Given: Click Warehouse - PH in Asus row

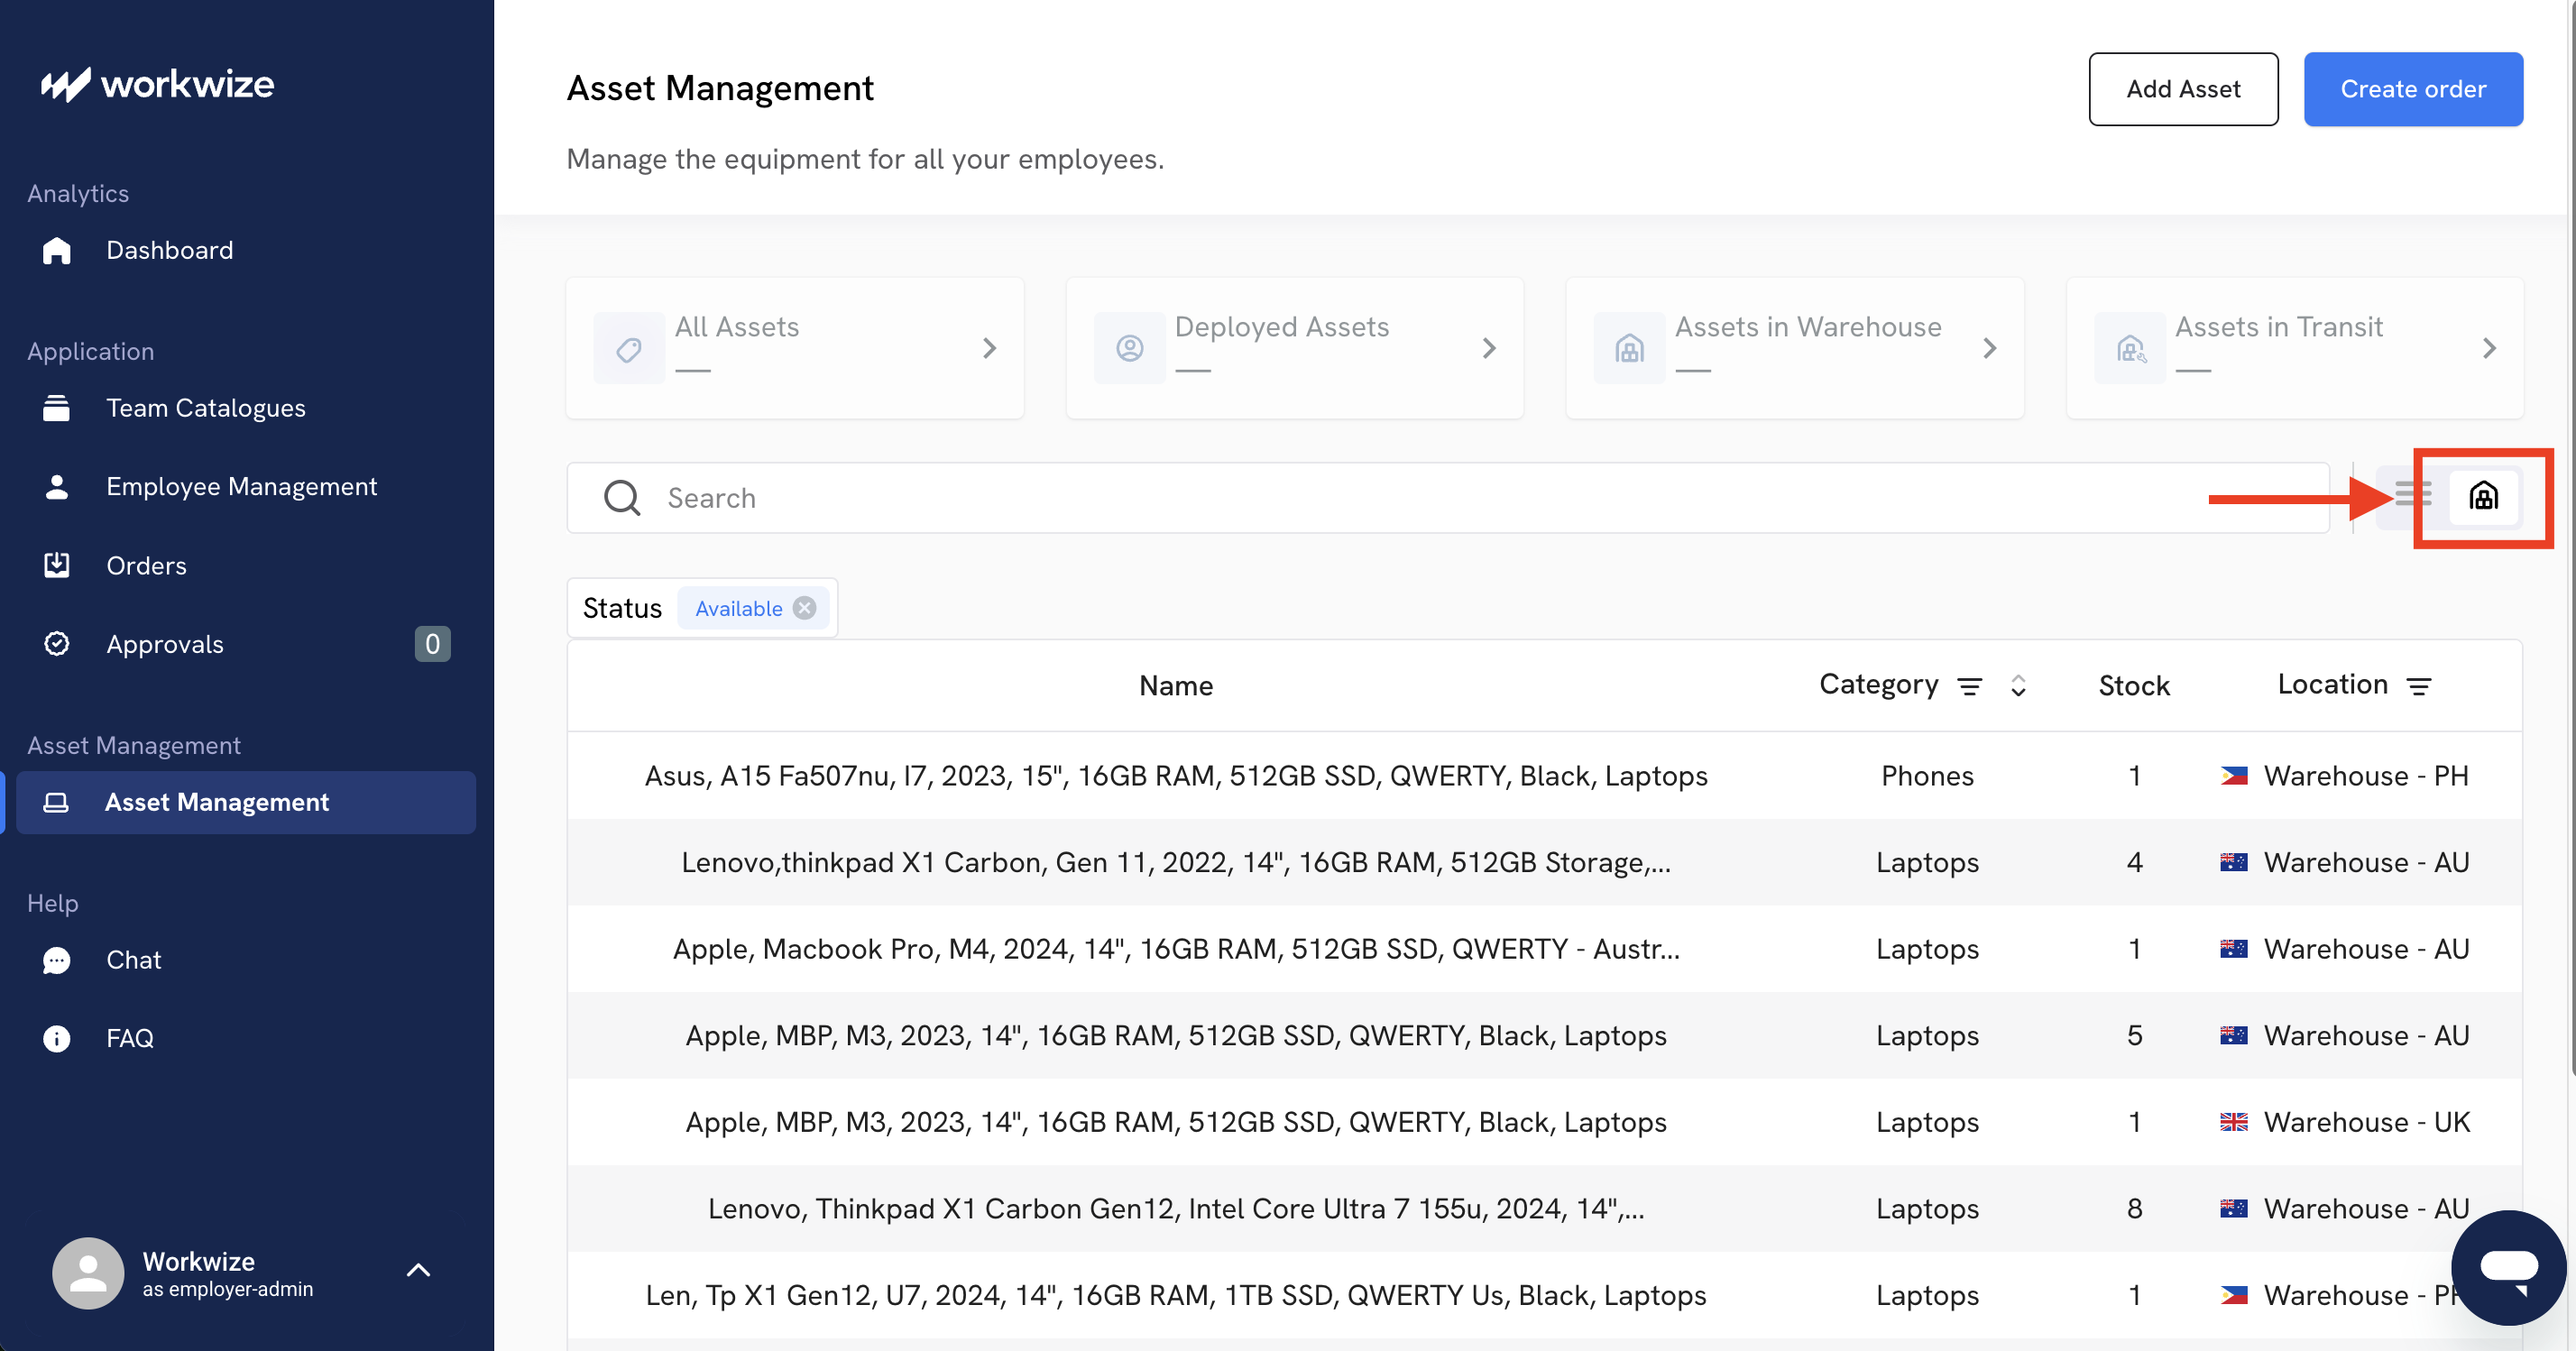Looking at the screenshot, I should coord(2366,776).
